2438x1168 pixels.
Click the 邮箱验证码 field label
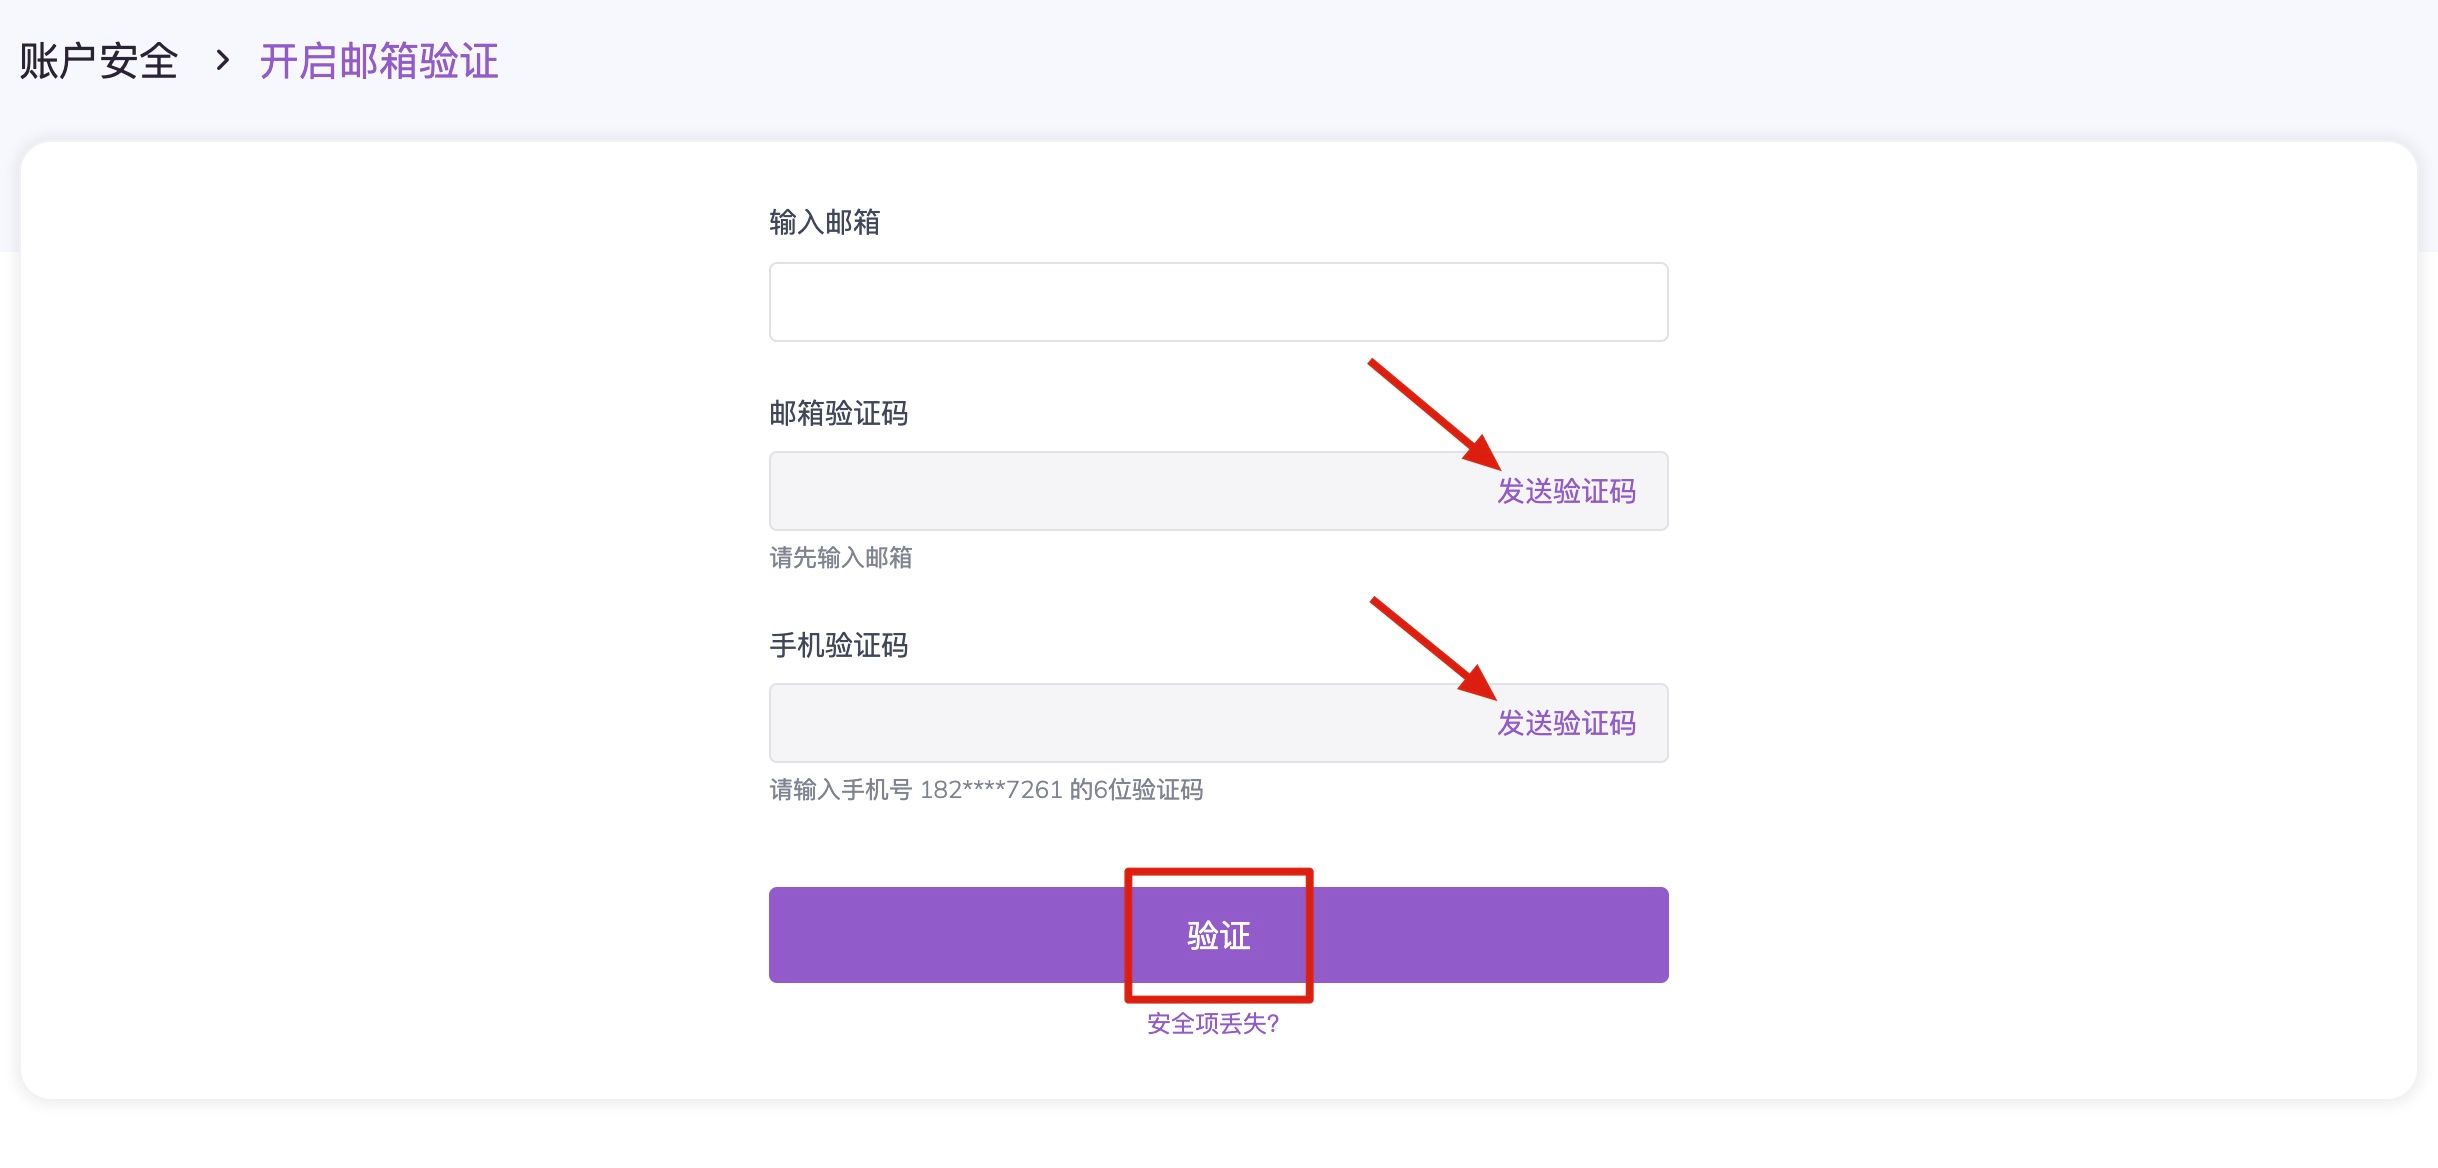tap(838, 413)
